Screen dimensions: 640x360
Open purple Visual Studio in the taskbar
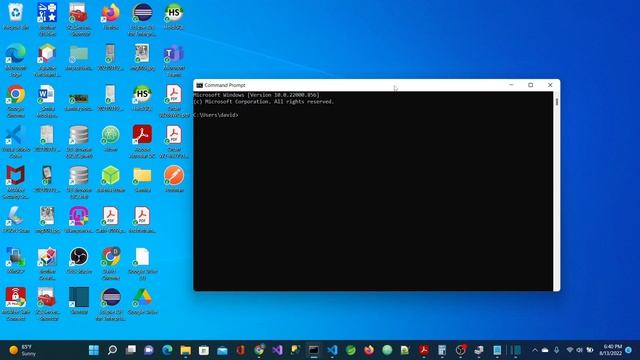278,350
